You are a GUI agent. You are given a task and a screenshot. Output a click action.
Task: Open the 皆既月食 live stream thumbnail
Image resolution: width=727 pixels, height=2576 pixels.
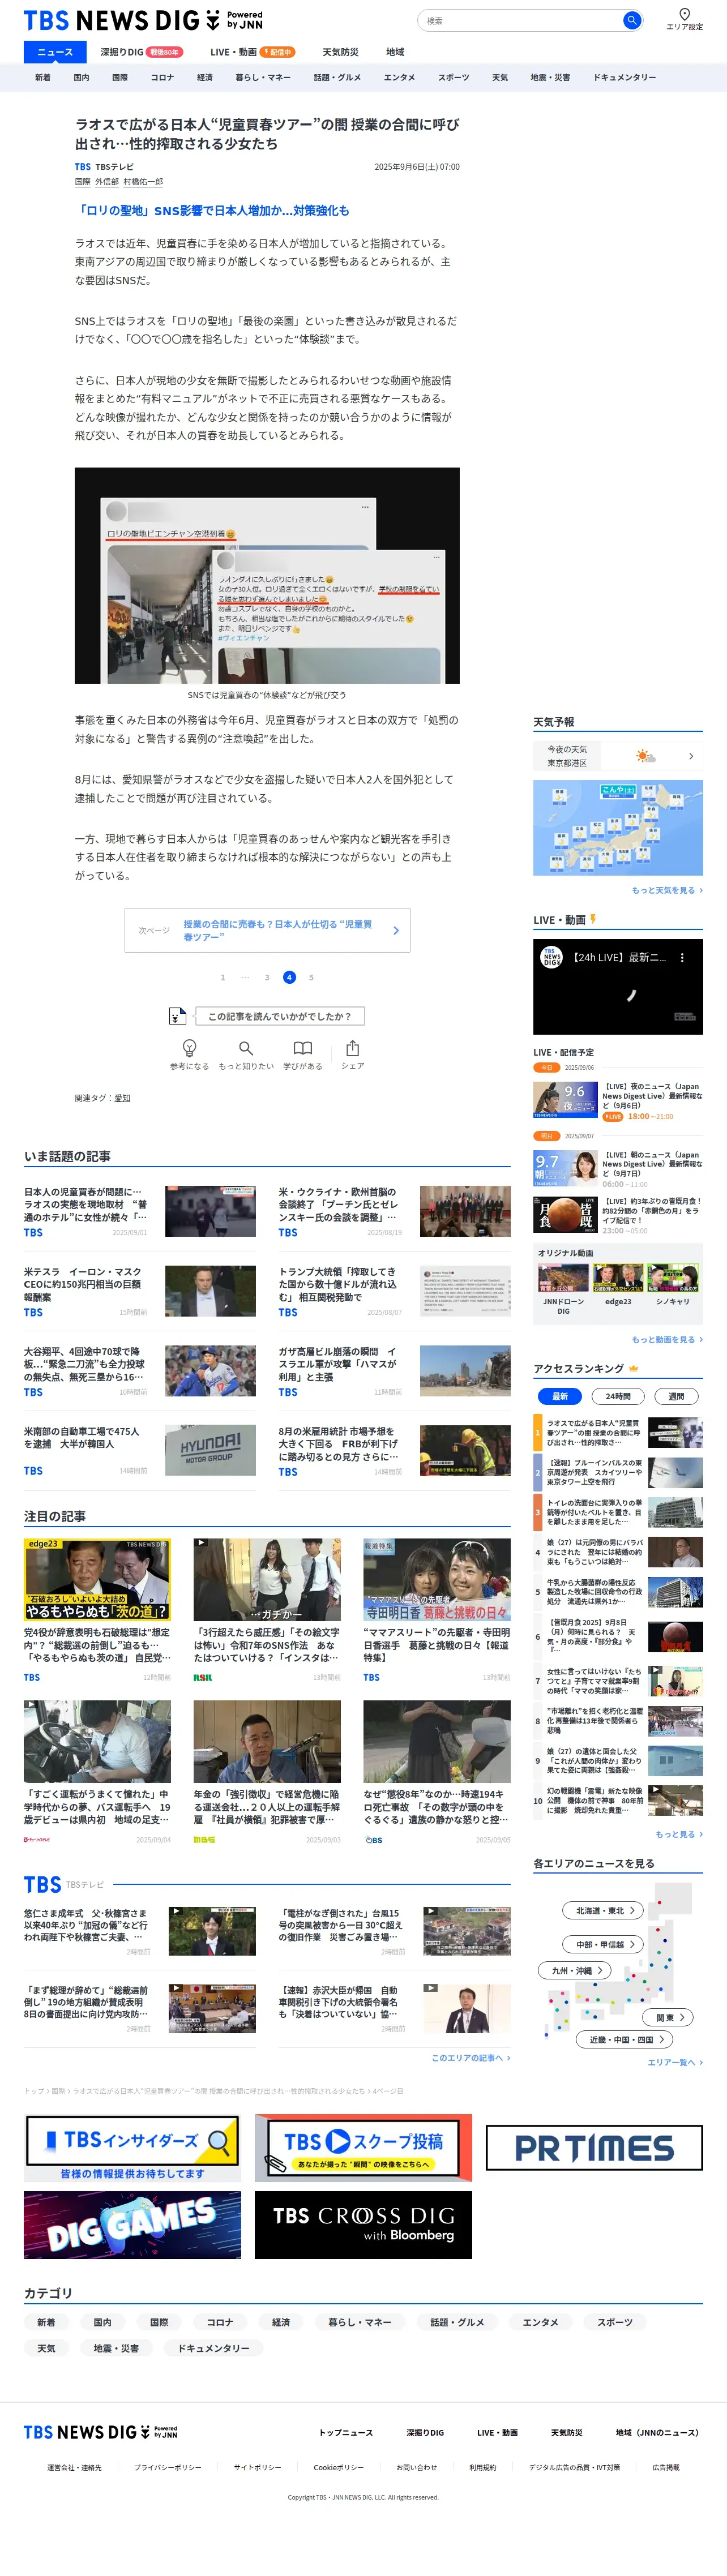(x=565, y=1214)
